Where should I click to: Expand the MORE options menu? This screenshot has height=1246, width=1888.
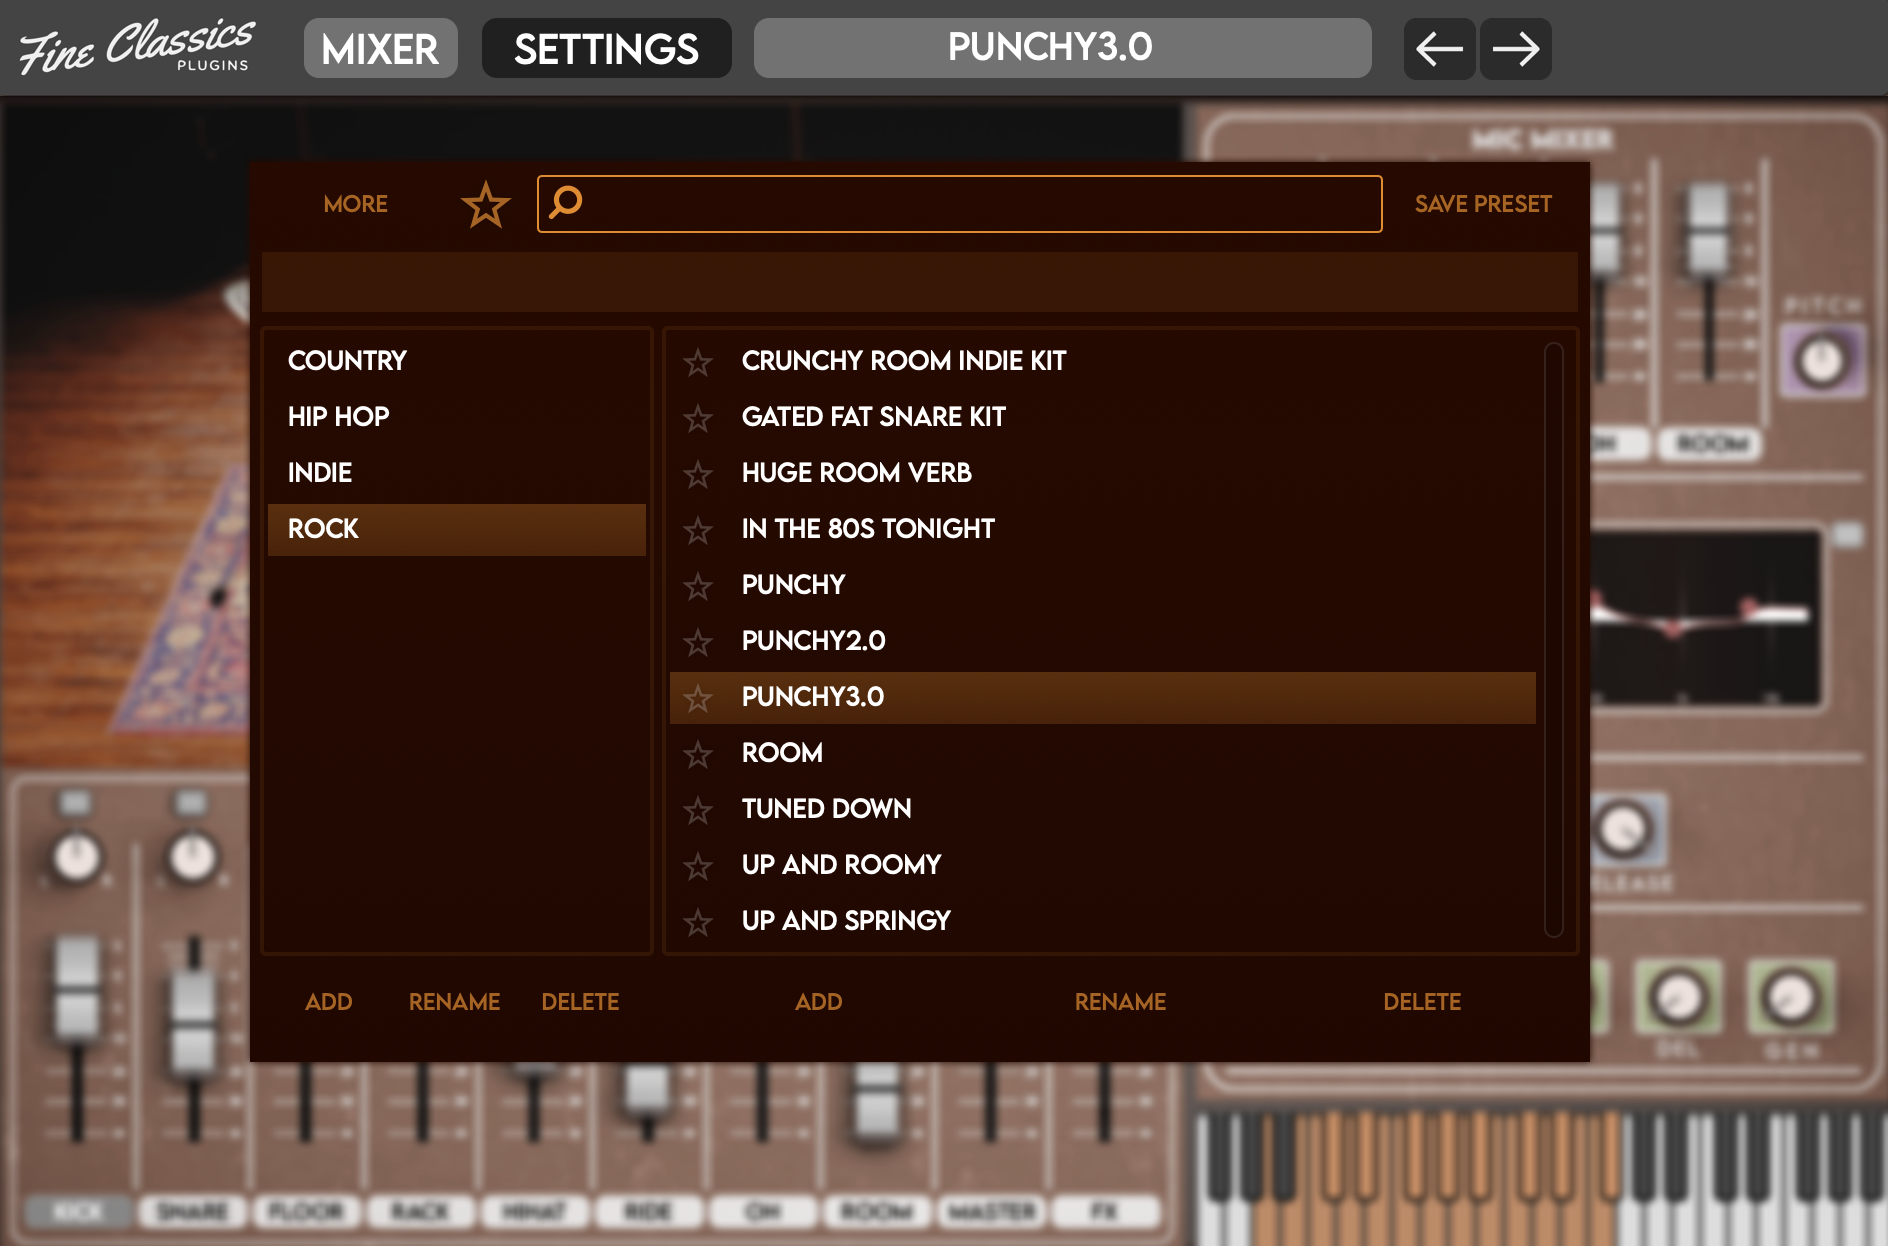(355, 204)
